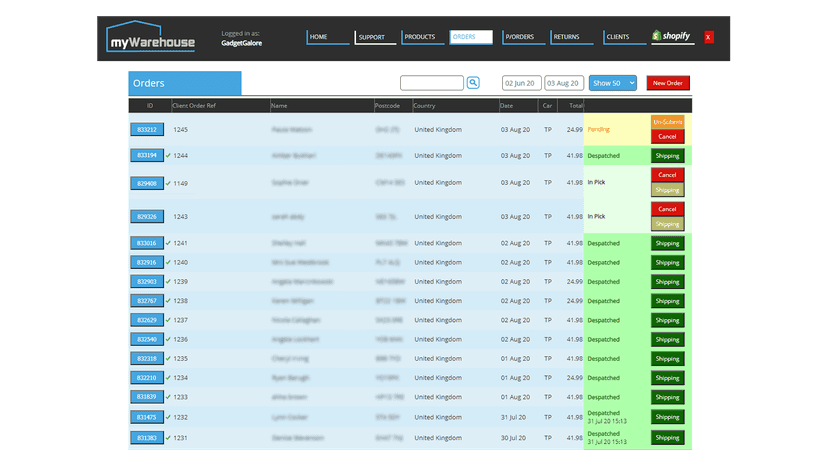
Task: Open order ID 833194
Action: click(x=147, y=155)
